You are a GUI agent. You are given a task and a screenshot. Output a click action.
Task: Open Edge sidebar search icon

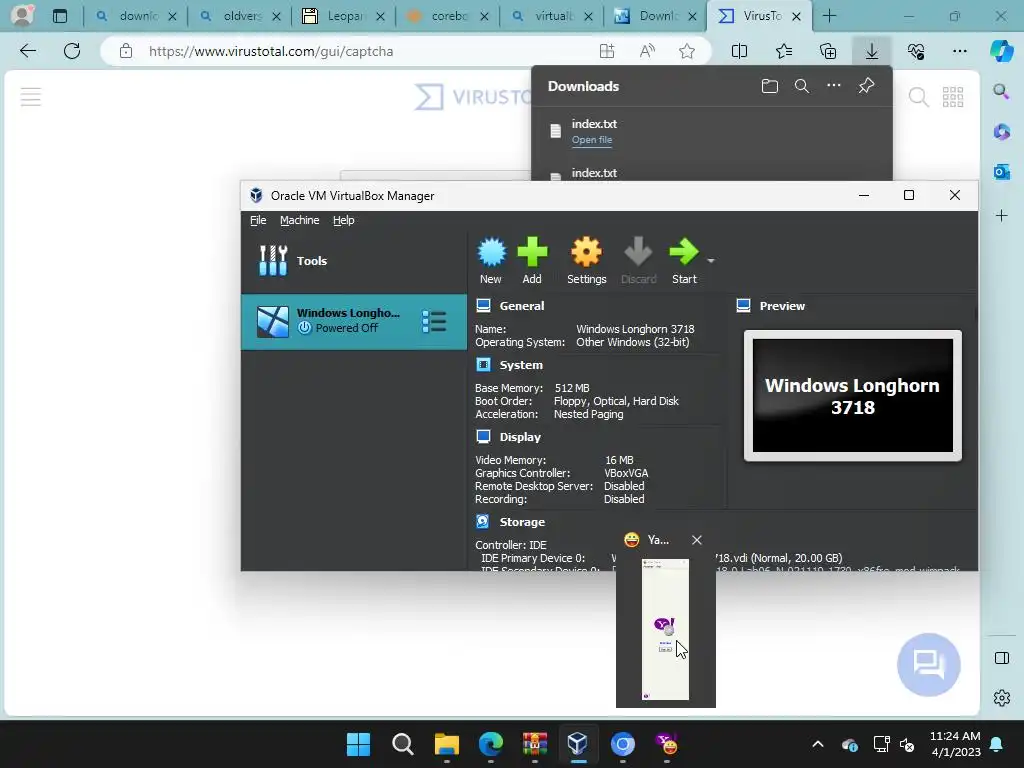coord(1001,91)
